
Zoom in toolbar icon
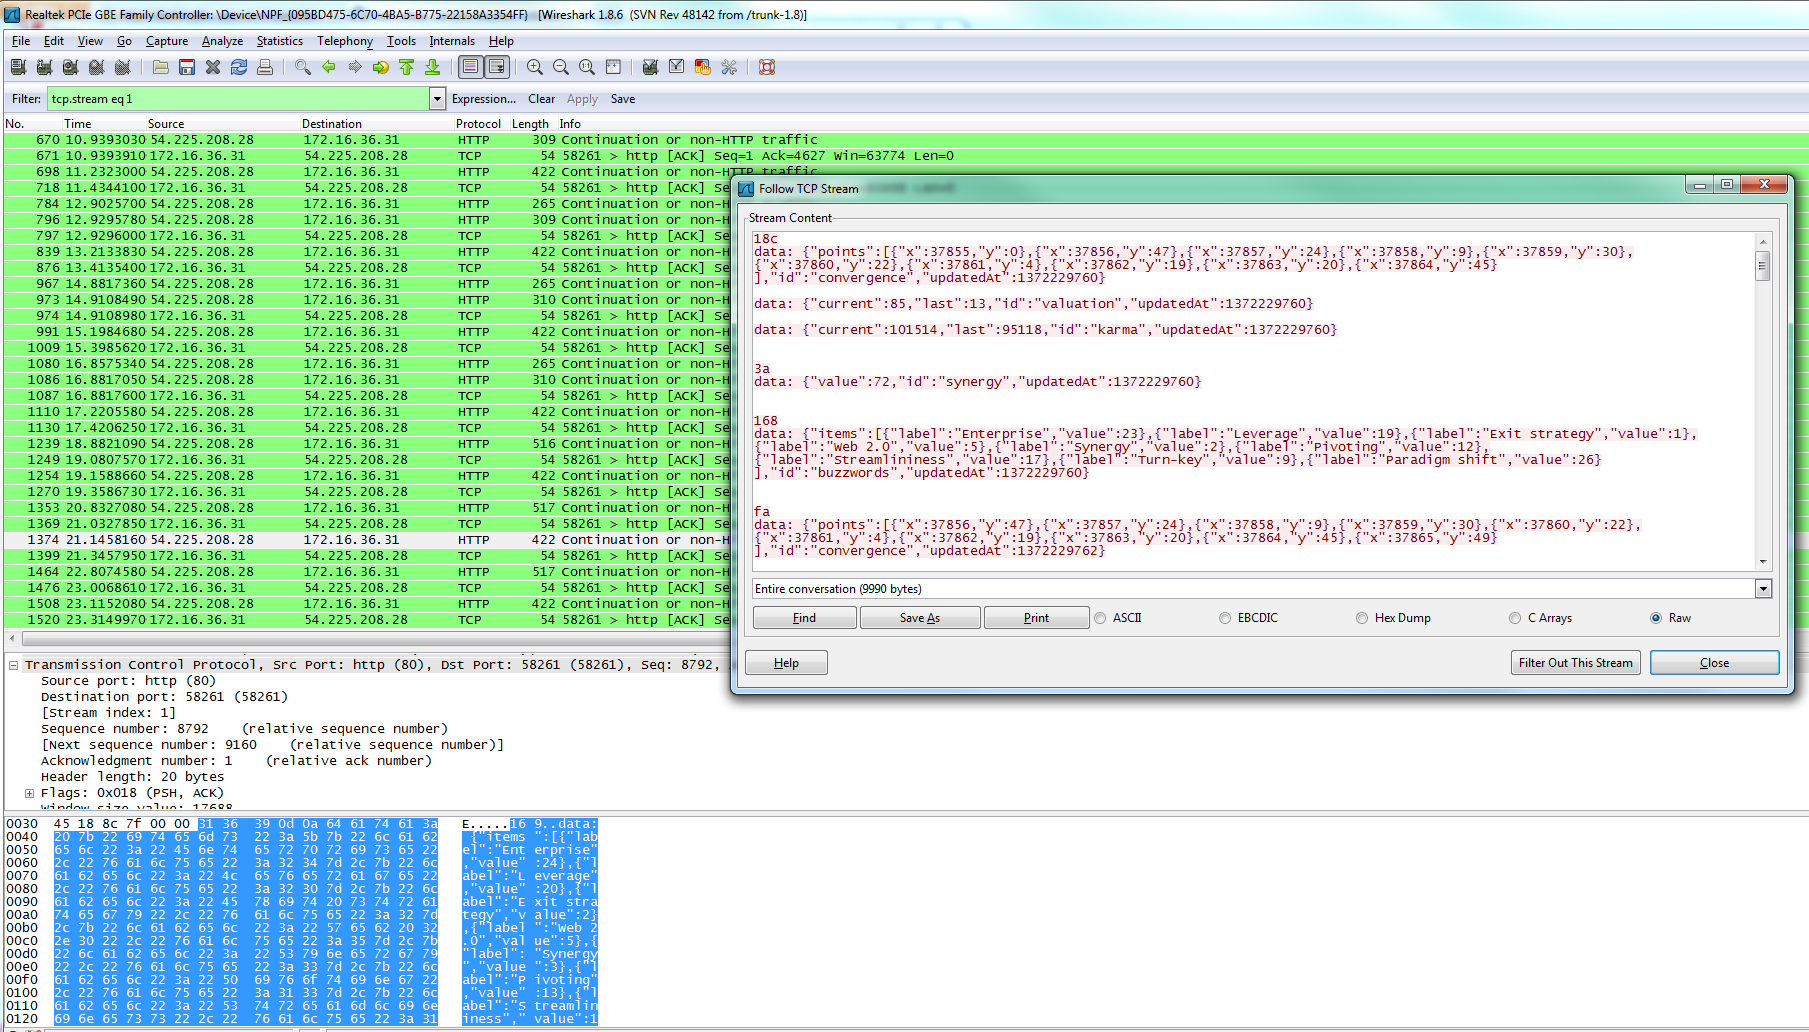[x=535, y=67]
